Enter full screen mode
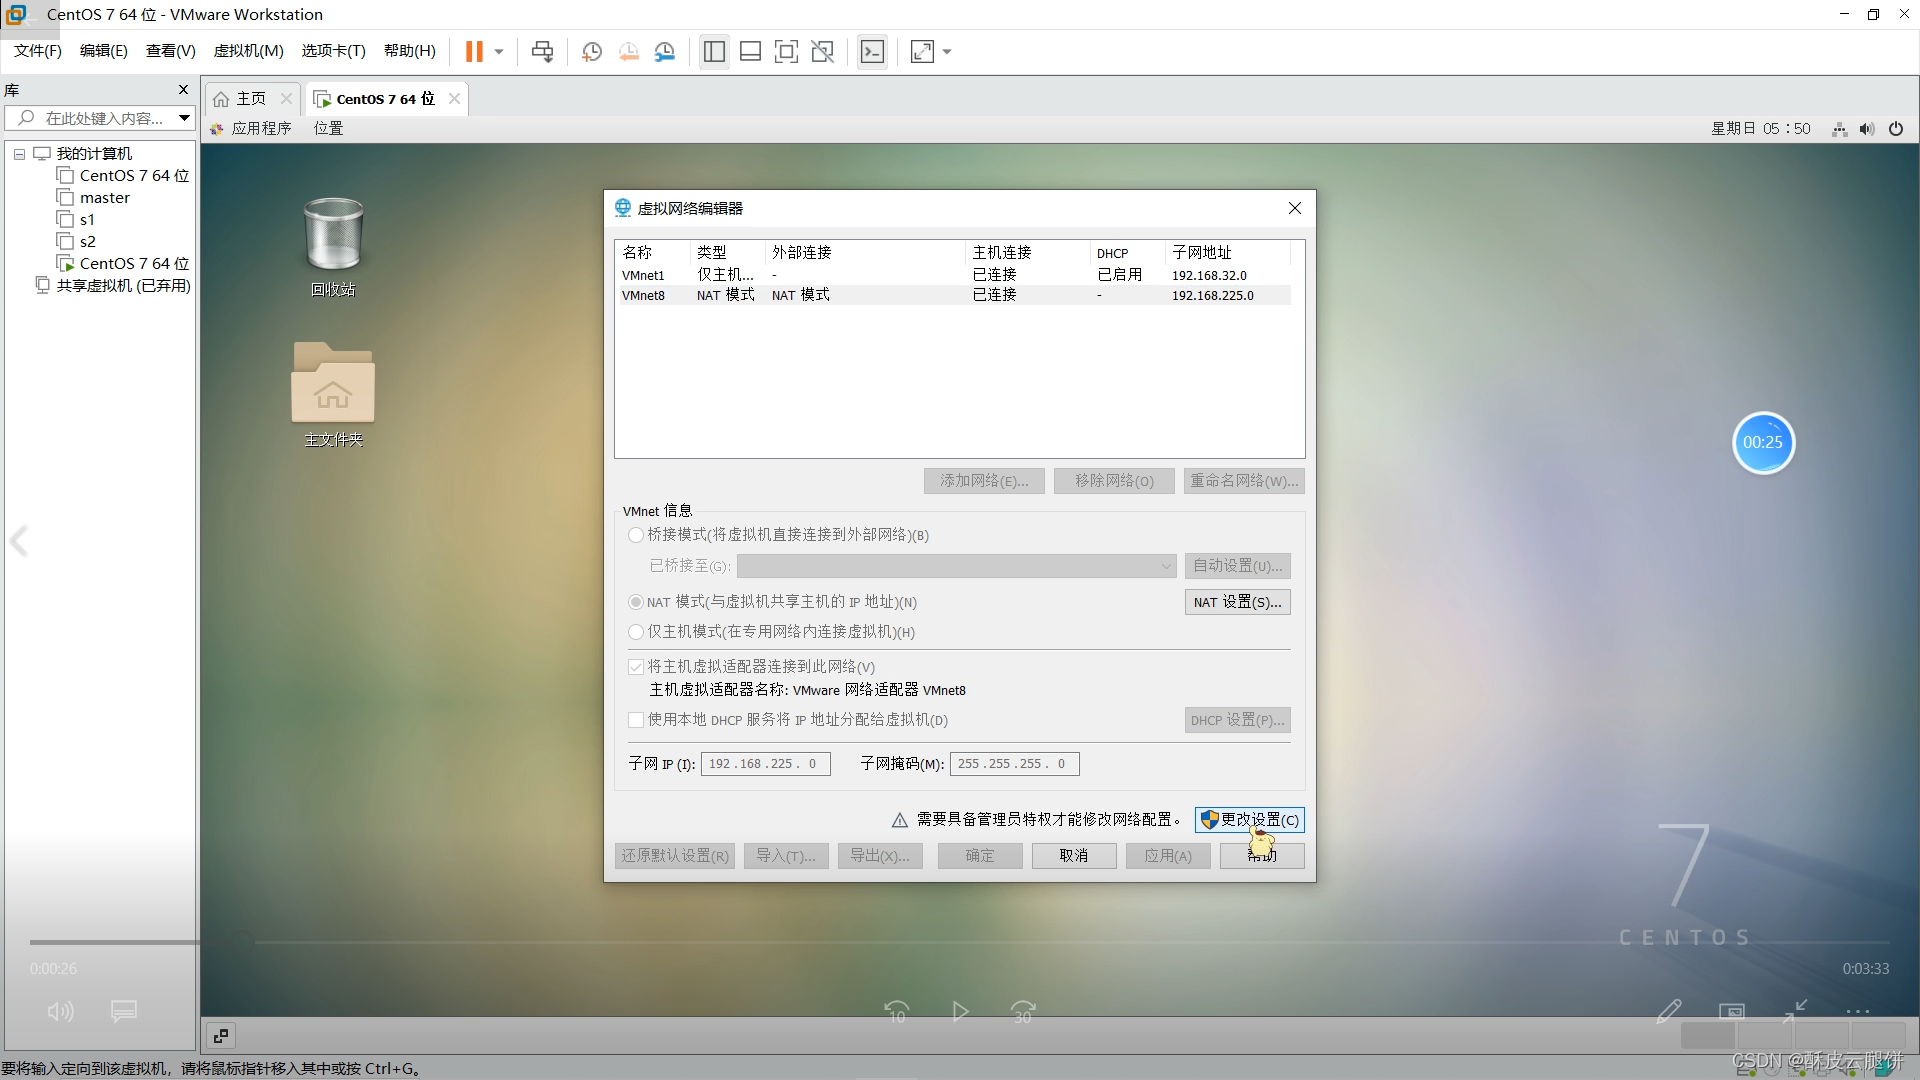The height and width of the screenshot is (1080, 1920). 787,51
